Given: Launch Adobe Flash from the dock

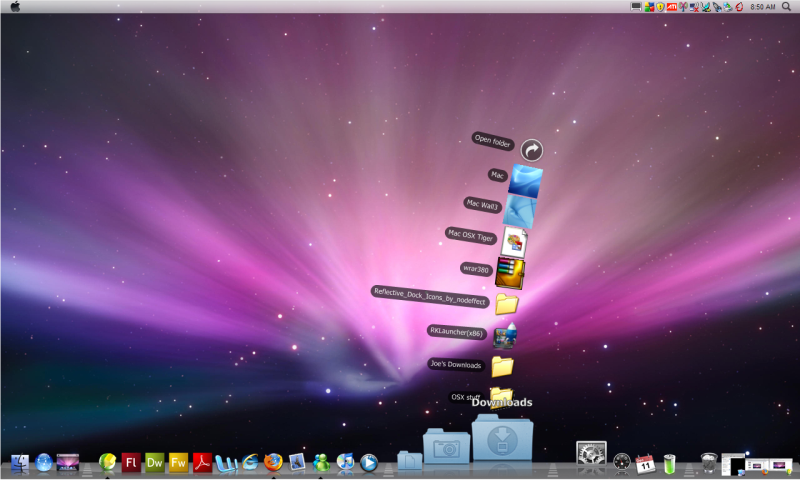Looking at the screenshot, I should point(131,463).
